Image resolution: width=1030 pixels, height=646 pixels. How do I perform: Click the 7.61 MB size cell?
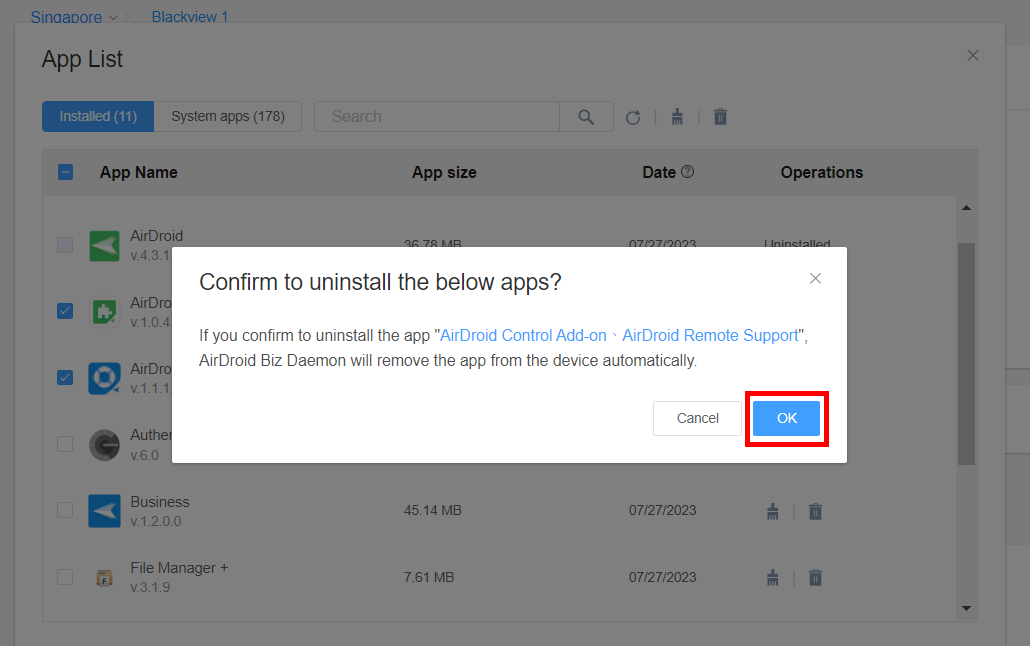[x=429, y=577]
